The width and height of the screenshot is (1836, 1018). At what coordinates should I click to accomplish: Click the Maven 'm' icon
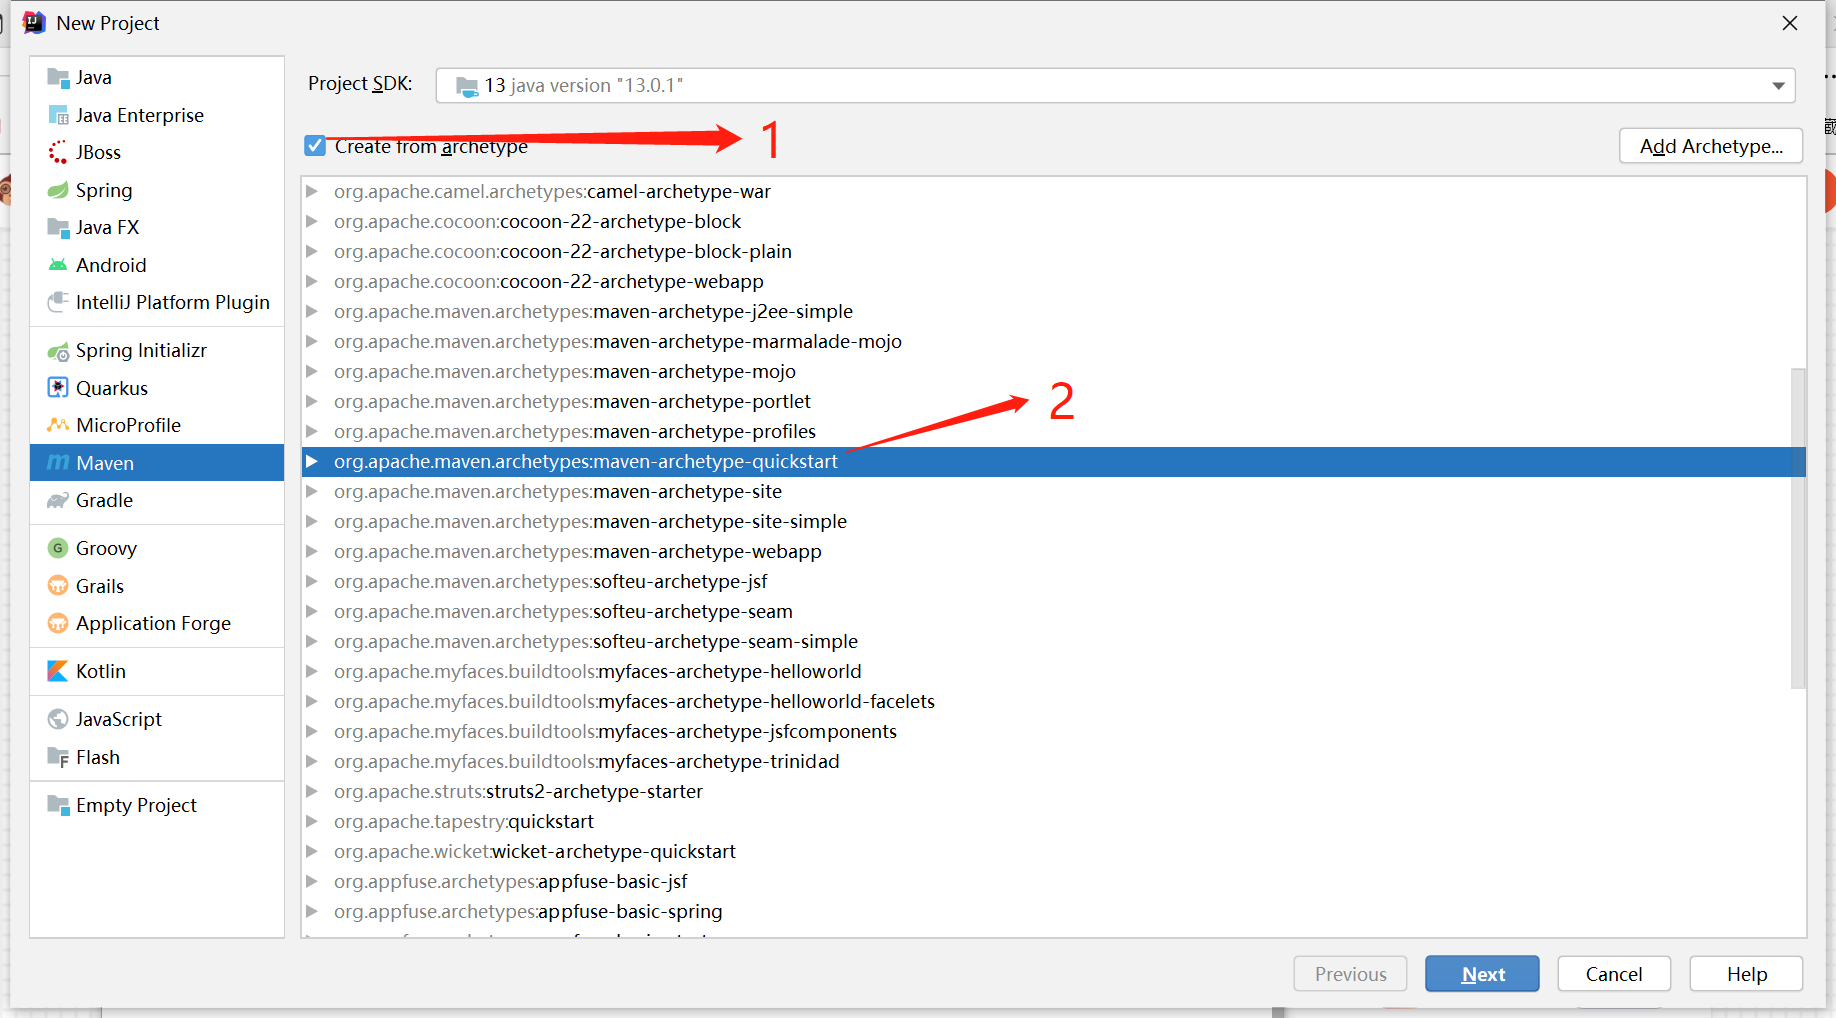pos(58,463)
